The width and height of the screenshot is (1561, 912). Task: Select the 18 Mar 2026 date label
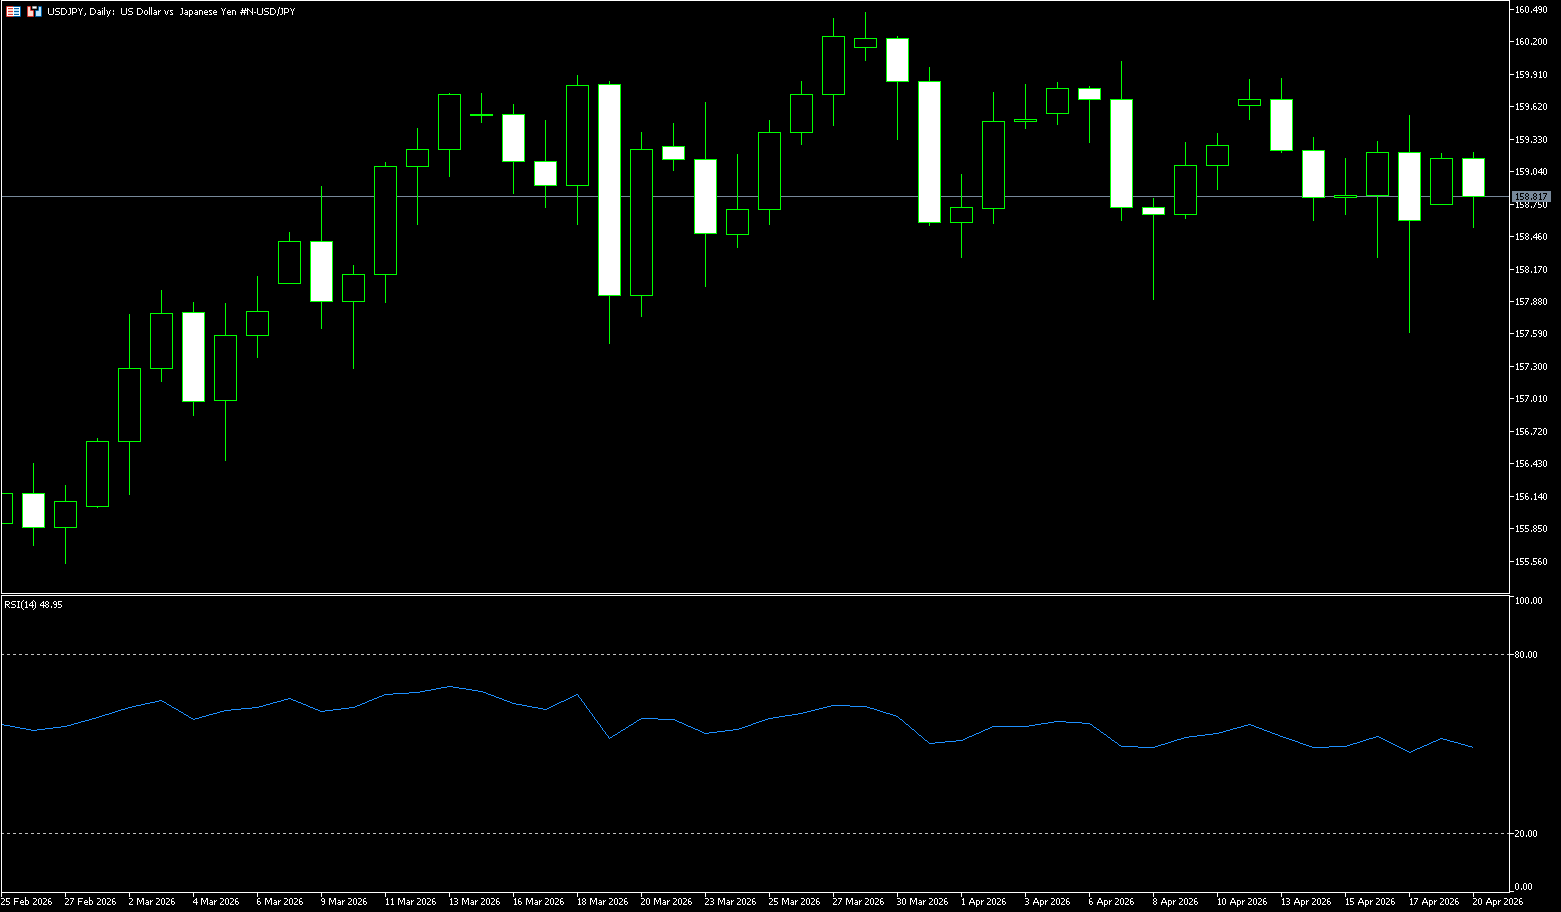click(x=602, y=902)
